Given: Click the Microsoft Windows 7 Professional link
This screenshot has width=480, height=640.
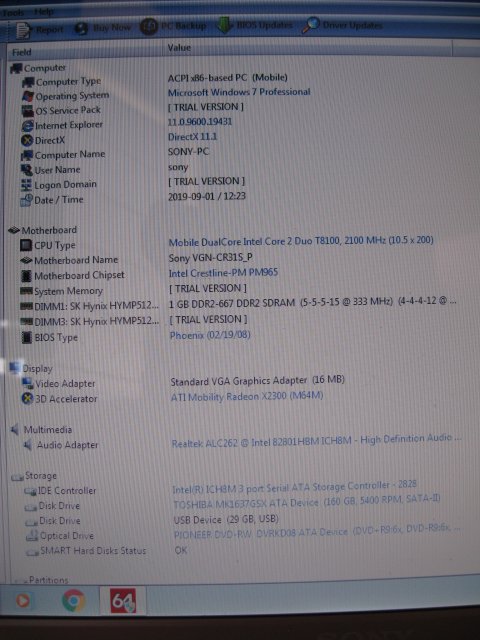Looking at the screenshot, I should pyautogui.click(x=239, y=92).
